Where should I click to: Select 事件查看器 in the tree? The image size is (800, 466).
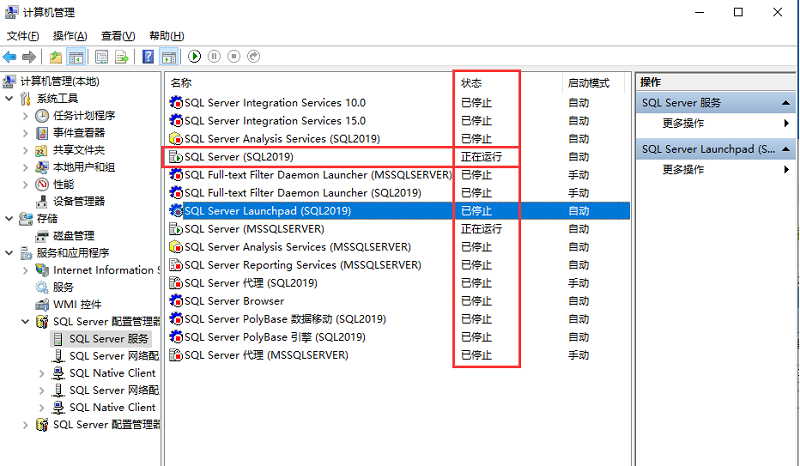pyautogui.click(x=79, y=133)
